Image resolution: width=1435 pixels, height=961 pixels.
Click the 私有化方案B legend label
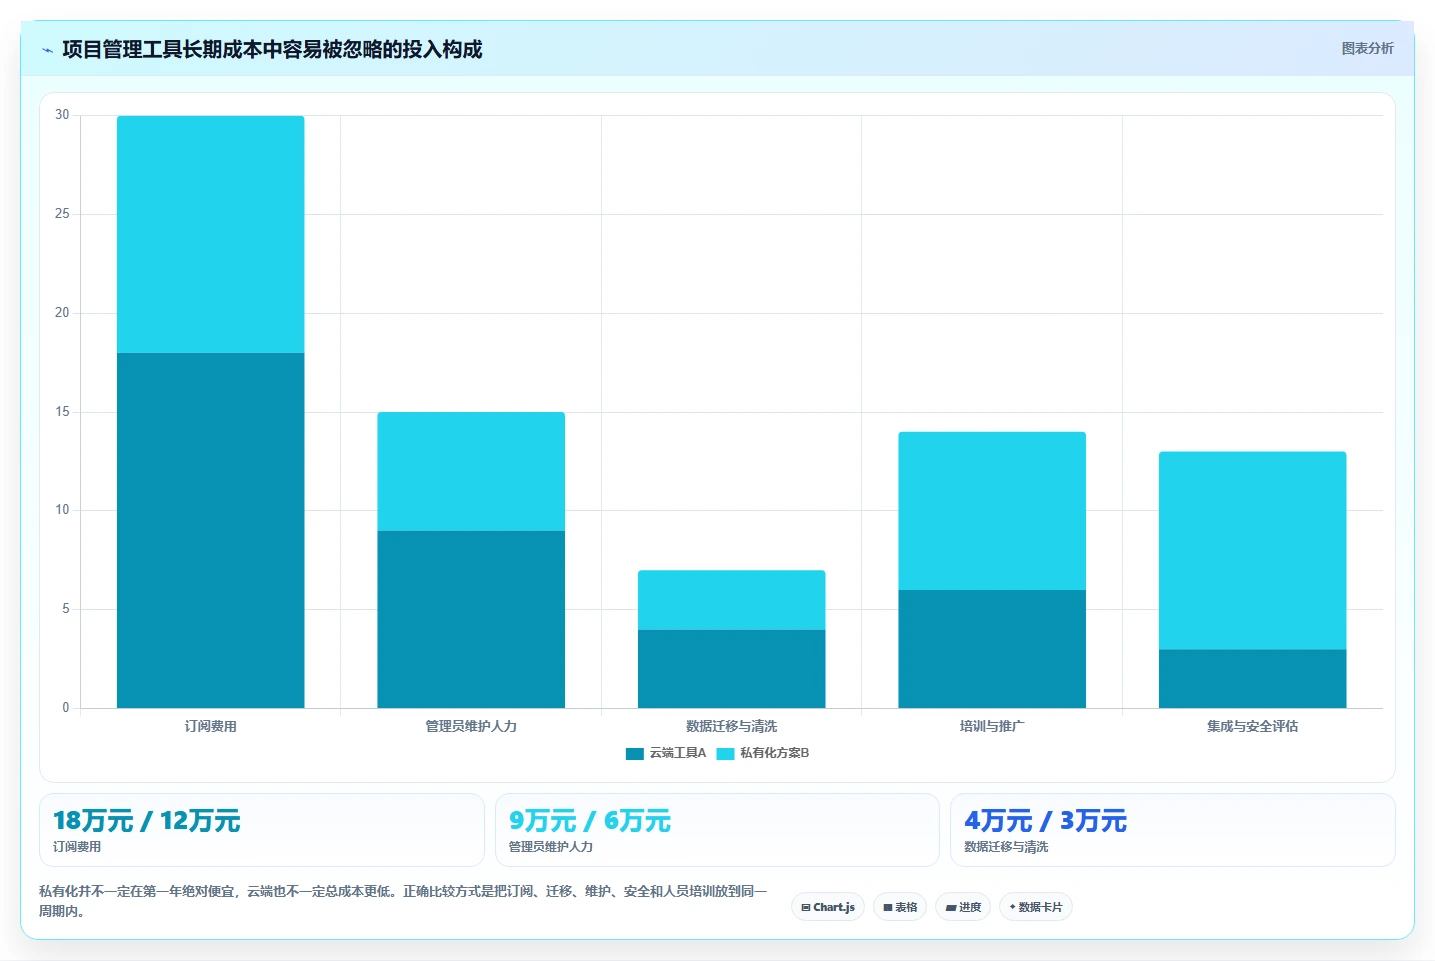pyautogui.click(x=775, y=753)
